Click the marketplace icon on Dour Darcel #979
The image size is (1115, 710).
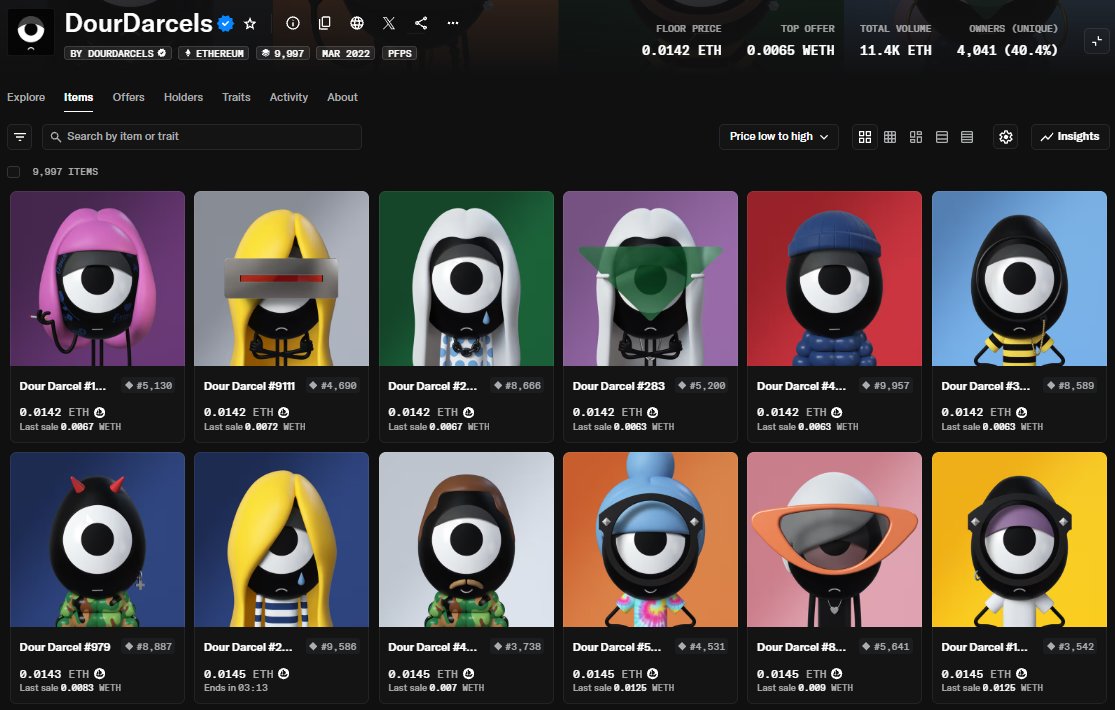[100, 674]
